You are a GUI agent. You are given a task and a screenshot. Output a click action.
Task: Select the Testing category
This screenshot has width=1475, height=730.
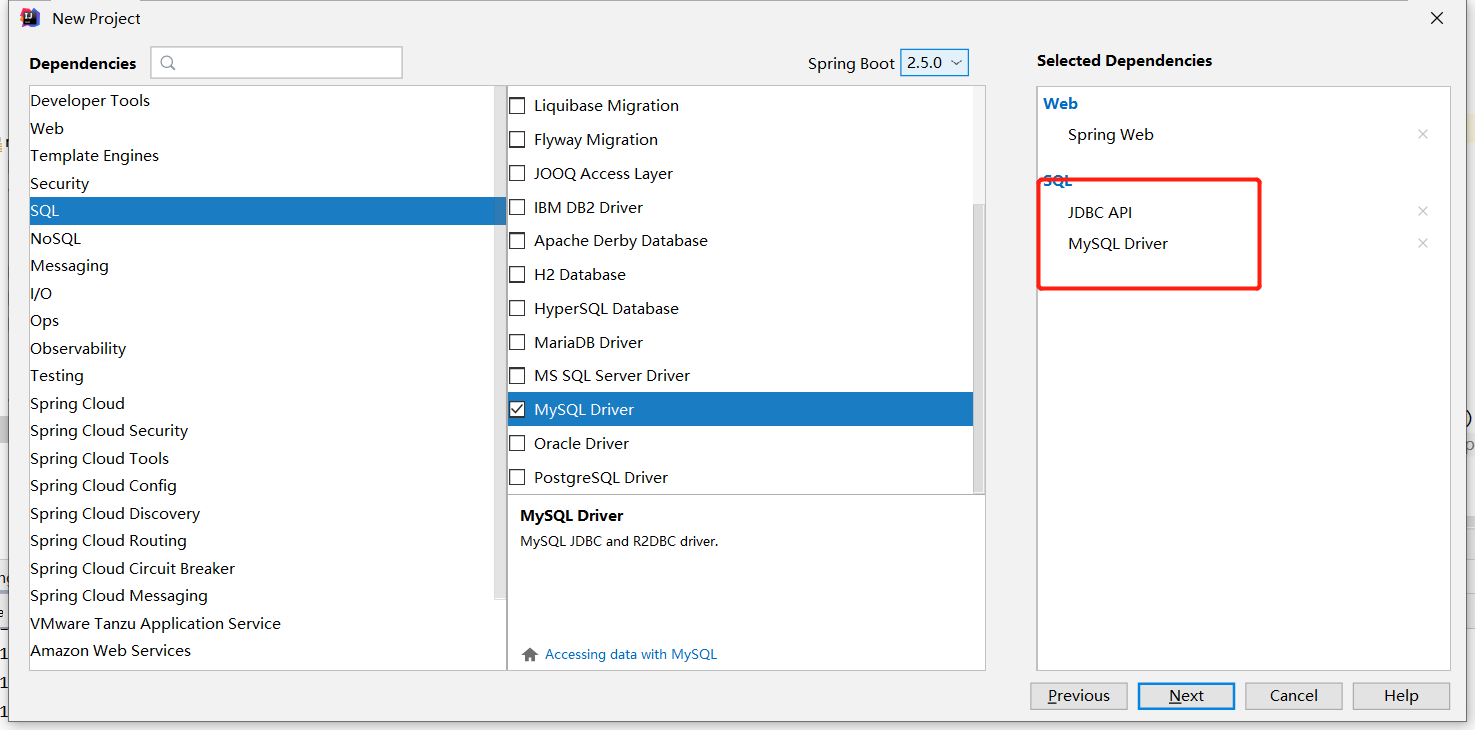click(x=262, y=376)
